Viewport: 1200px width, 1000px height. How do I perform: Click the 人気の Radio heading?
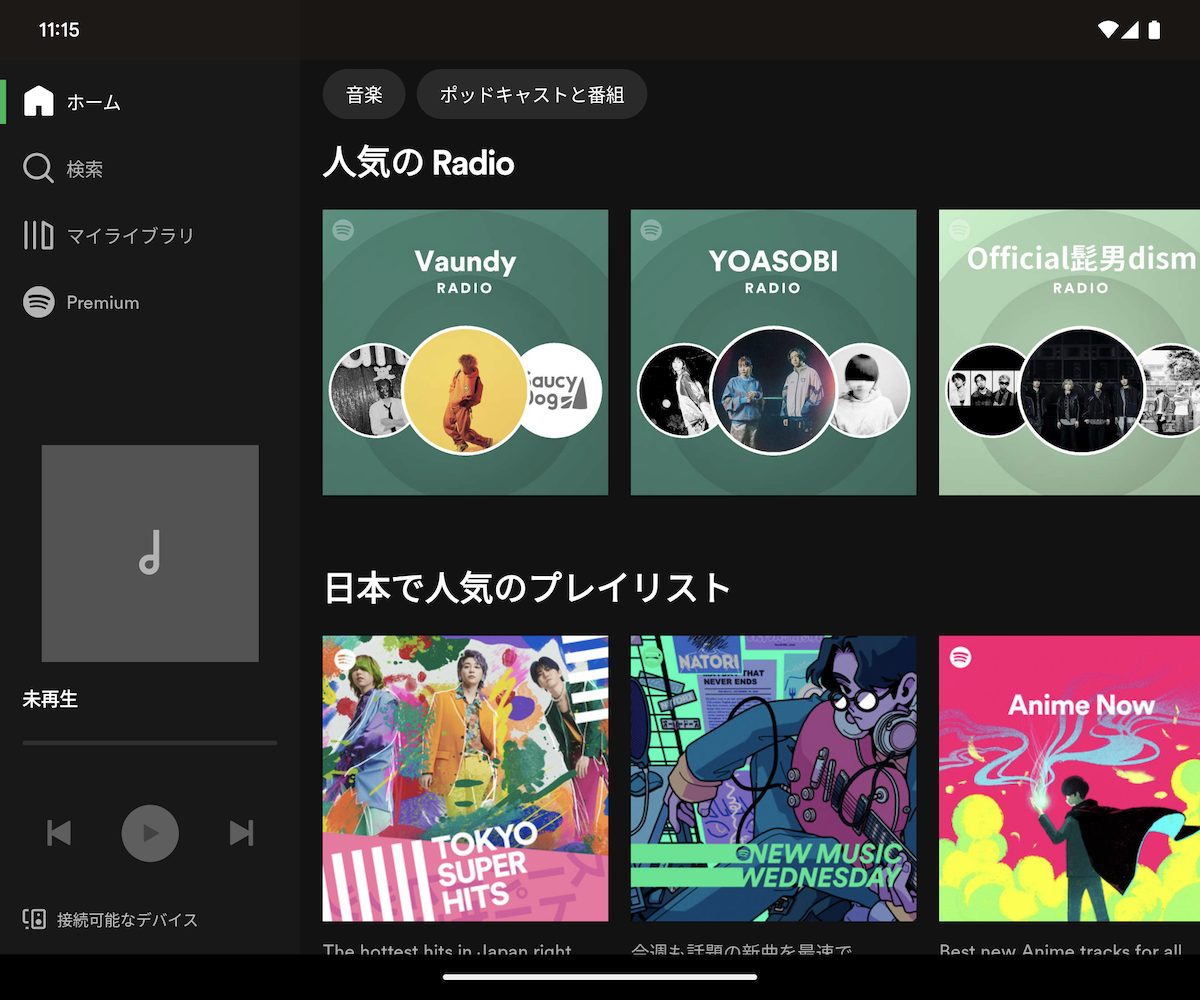[x=419, y=163]
